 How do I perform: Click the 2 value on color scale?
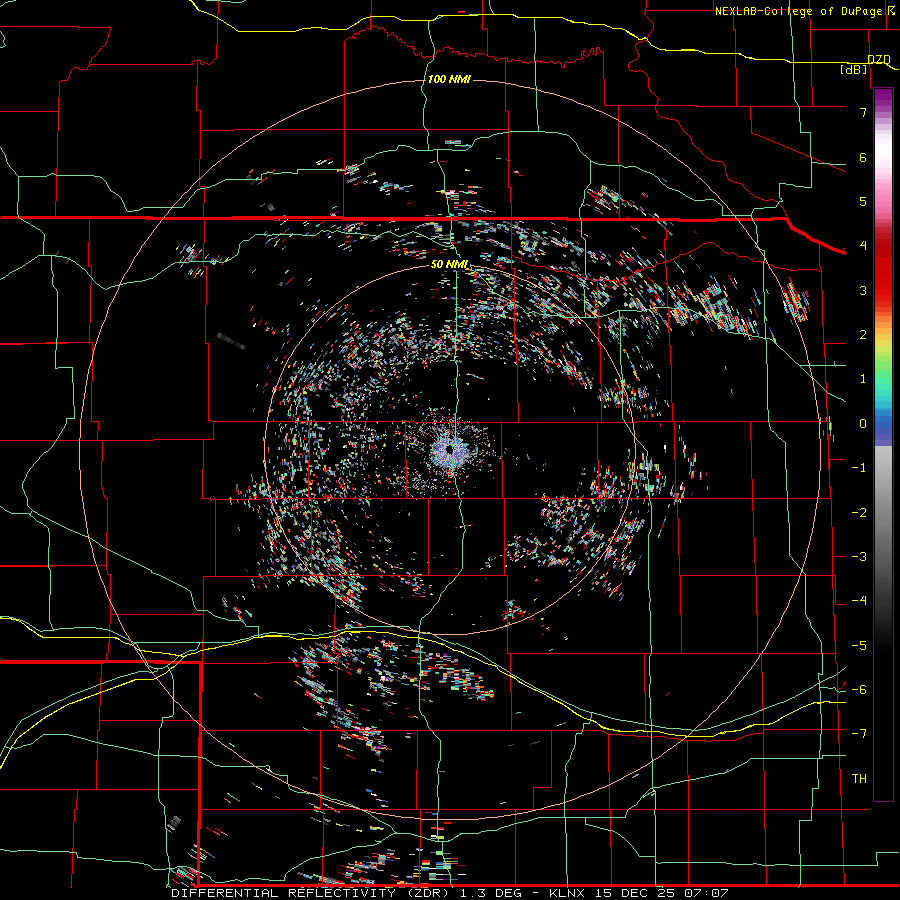863,335
